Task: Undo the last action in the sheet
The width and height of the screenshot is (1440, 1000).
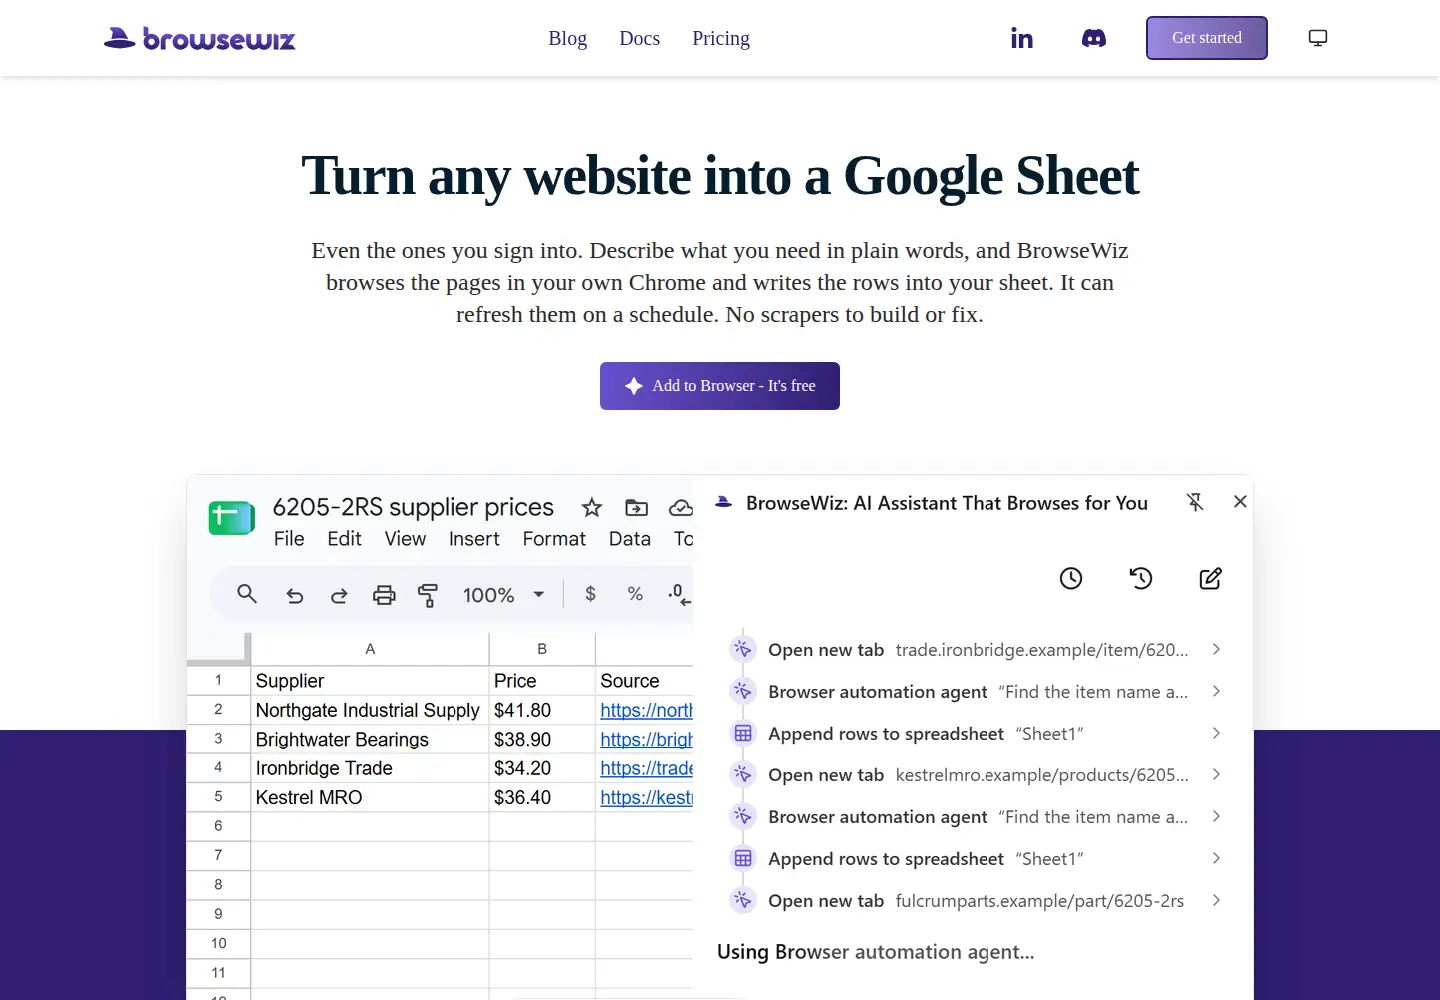Action: [294, 595]
